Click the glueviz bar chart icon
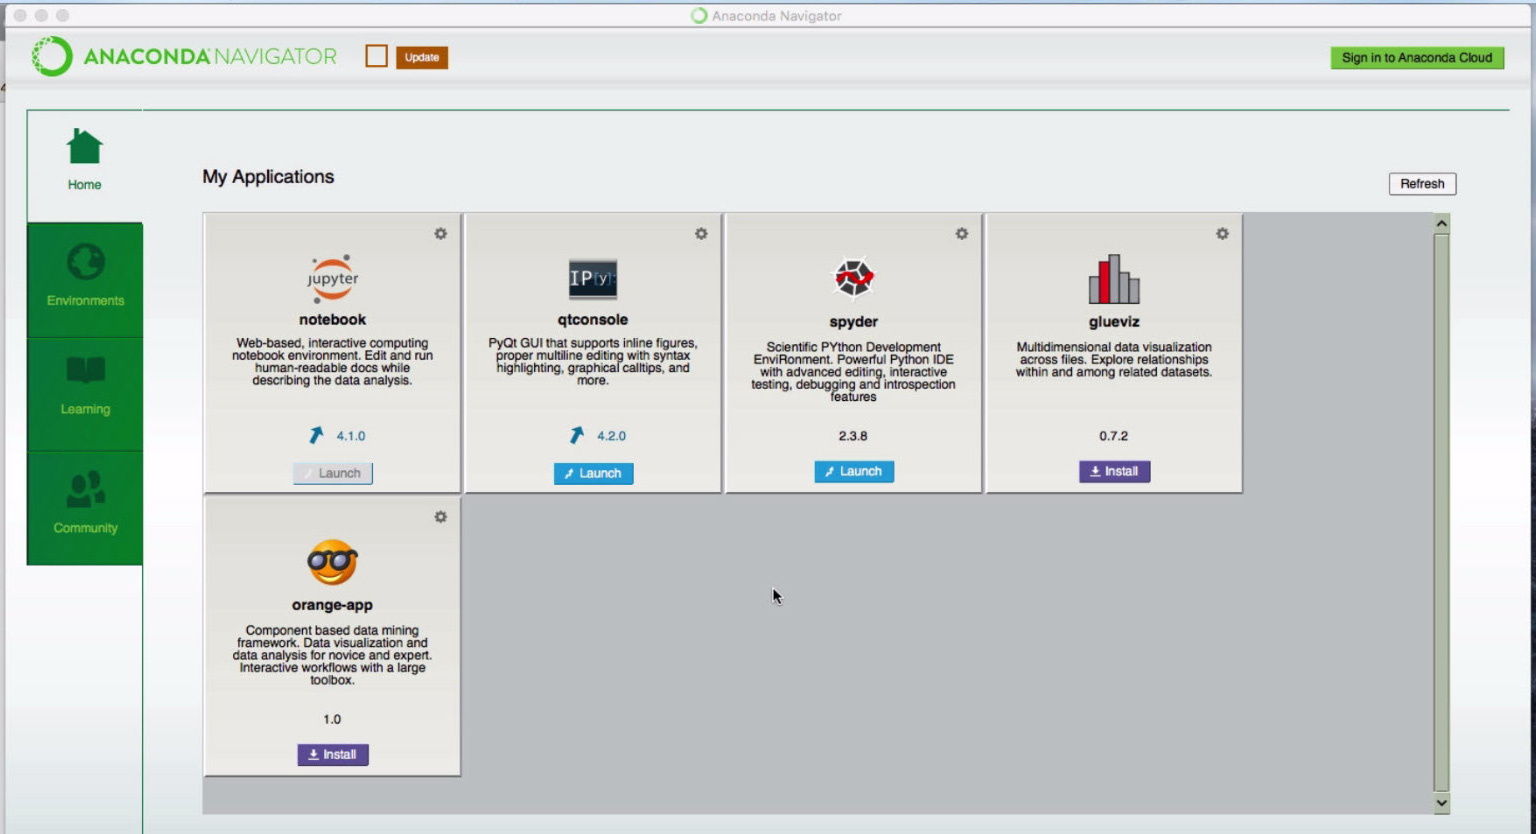Viewport: 1536px width, 834px height. tap(1114, 279)
